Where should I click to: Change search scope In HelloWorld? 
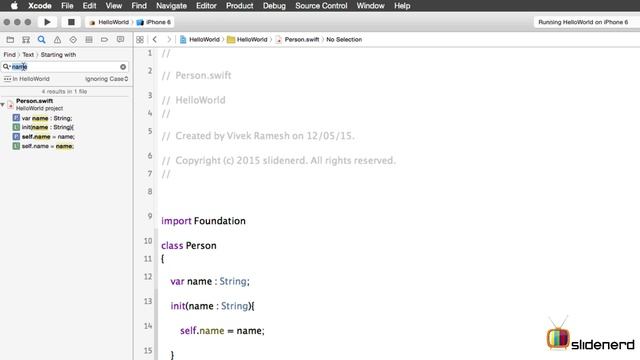point(27,79)
